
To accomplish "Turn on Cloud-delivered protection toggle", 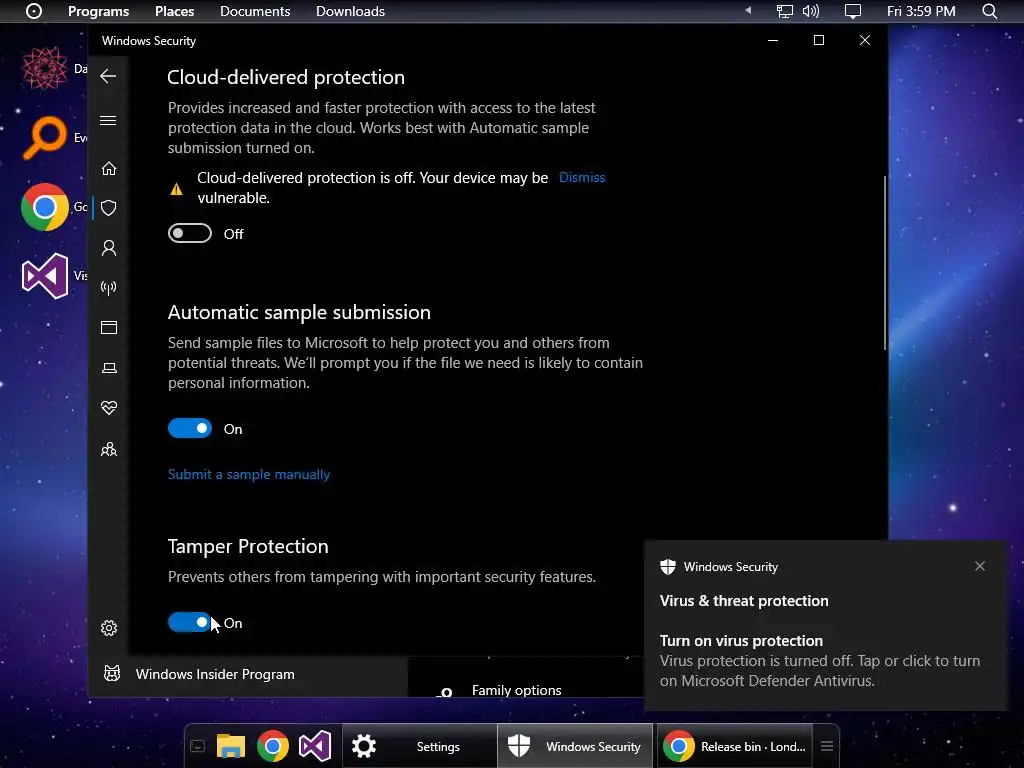I will pos(190,233).
